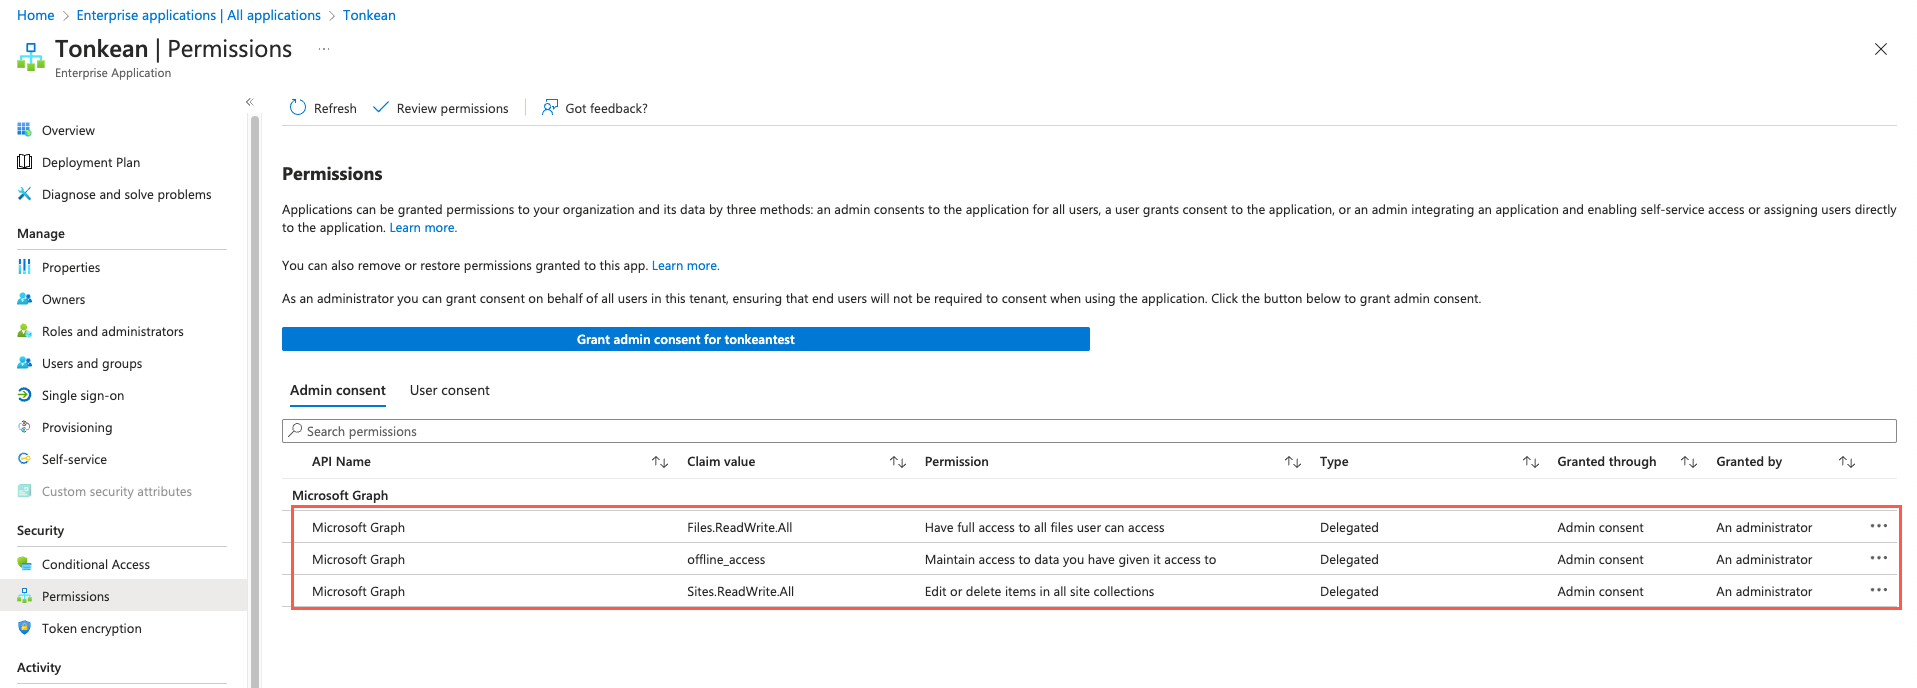The height and width of the screenshot is (688, 1917).
Task: Sort table by API Name column
Action: point(659,462)
